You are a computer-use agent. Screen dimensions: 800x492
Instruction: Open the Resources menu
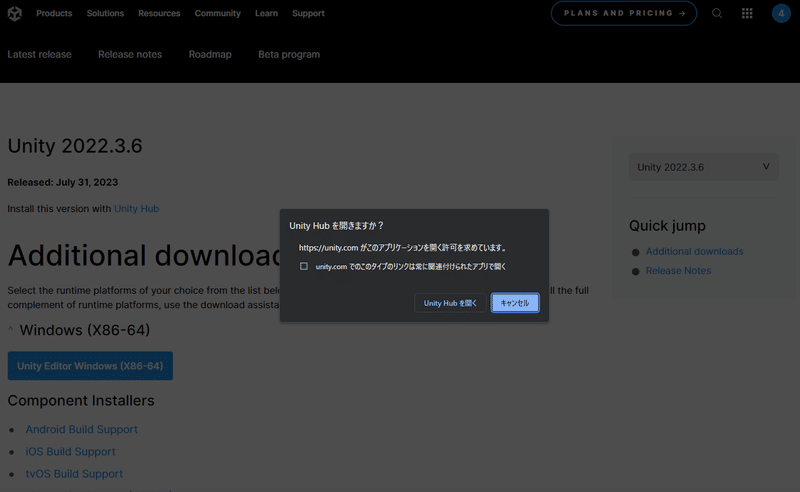point(159,13)
